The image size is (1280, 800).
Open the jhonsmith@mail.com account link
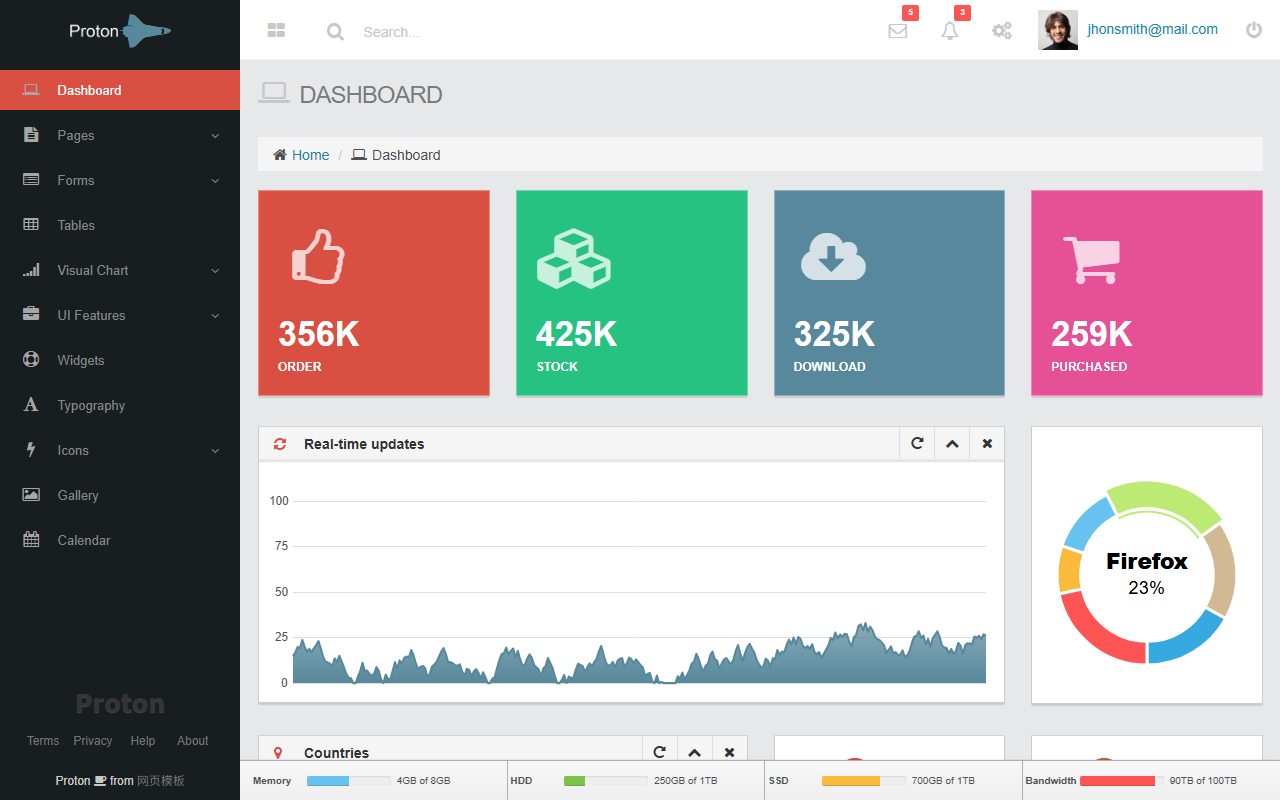(1152, 29)
